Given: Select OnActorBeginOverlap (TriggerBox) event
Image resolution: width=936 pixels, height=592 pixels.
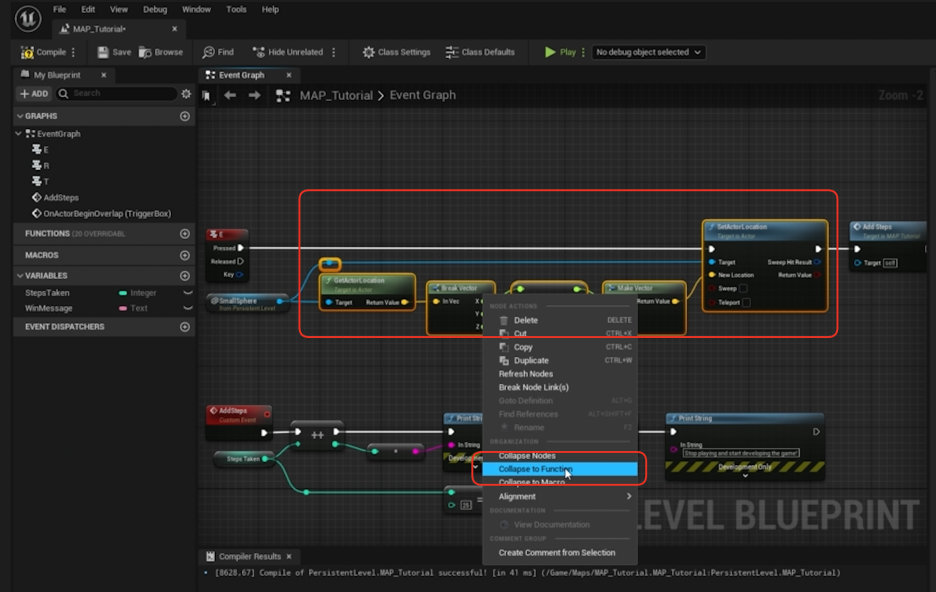Looking at the screenshot, I should coord(101,214).
